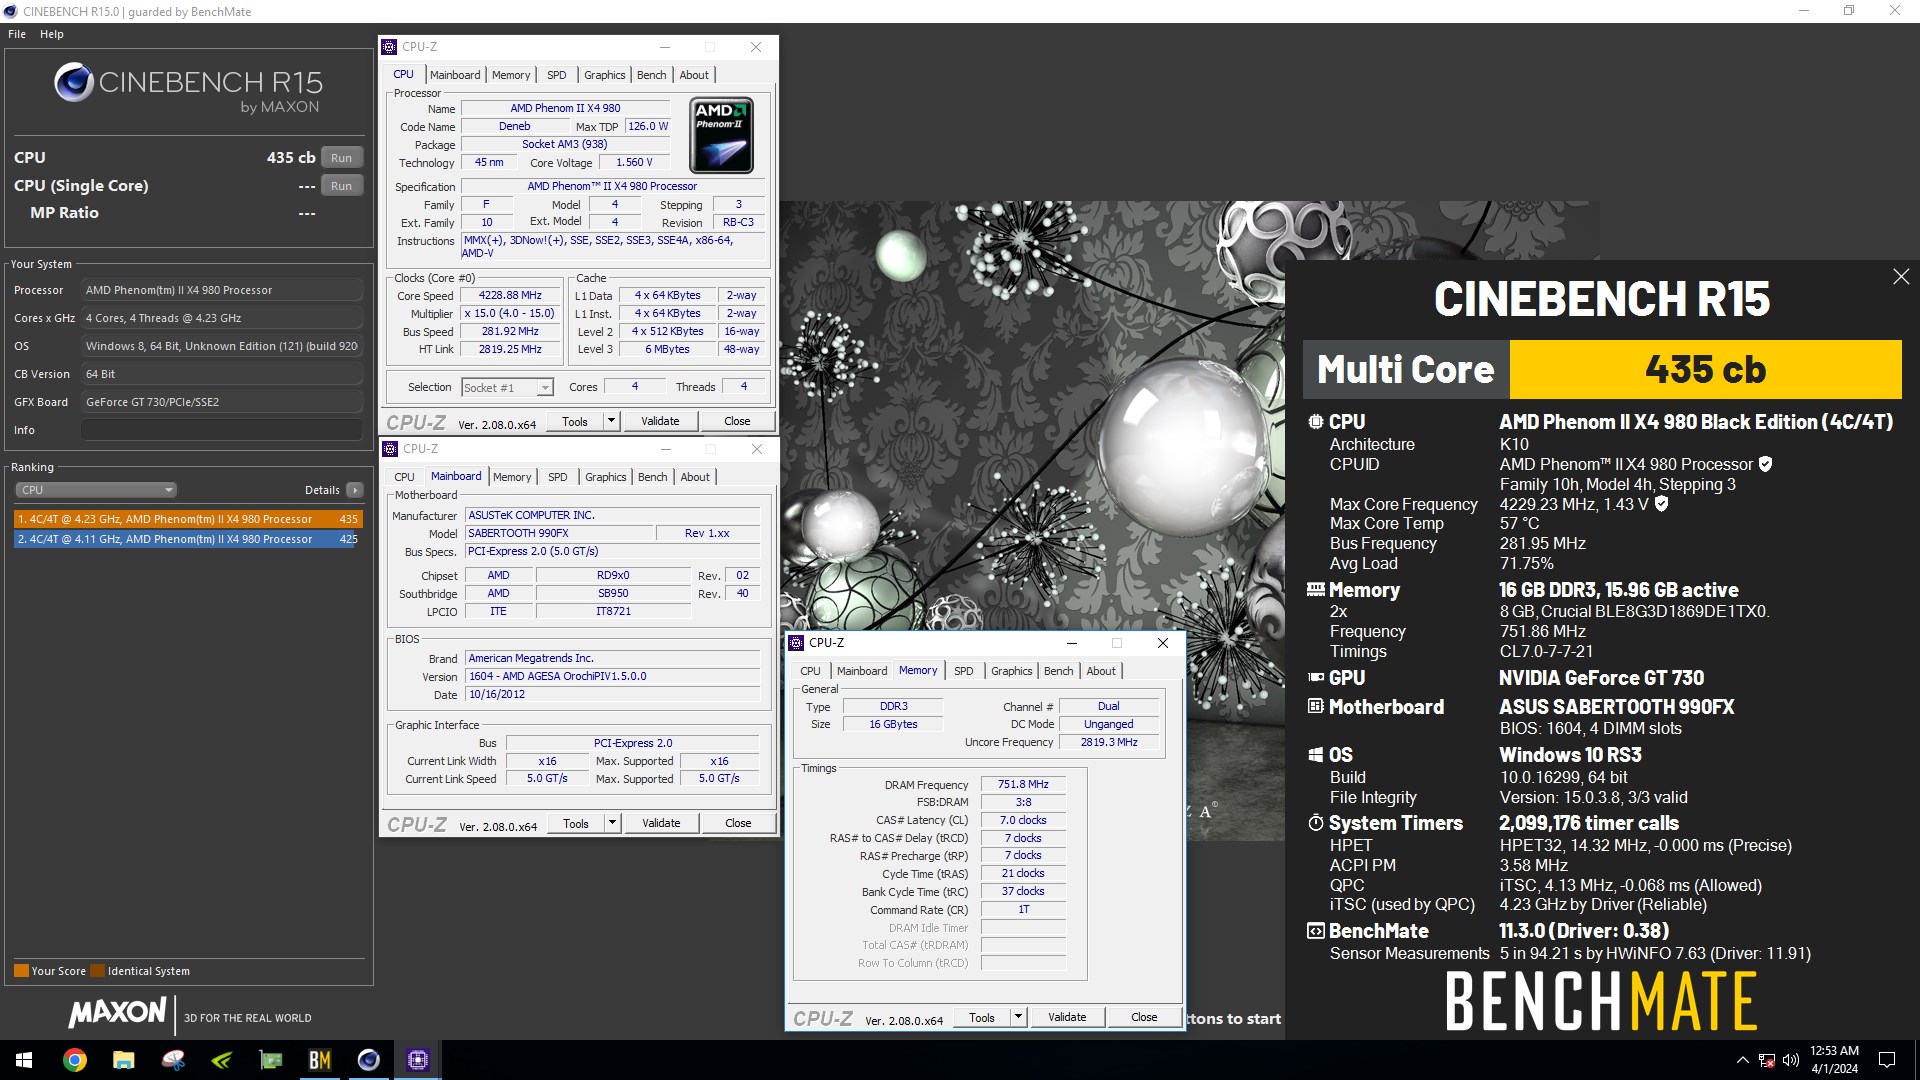Open File Explorer from the taskbar
Image resolution: width=1920 pixels, height=1080 pixels.
click(x=123, y=1060)
